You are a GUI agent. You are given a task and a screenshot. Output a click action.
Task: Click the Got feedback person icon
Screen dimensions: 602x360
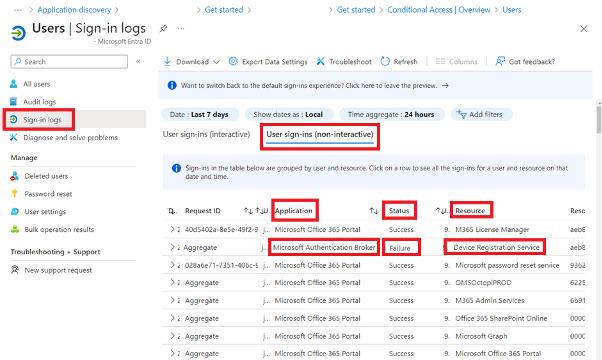(500, 61)
